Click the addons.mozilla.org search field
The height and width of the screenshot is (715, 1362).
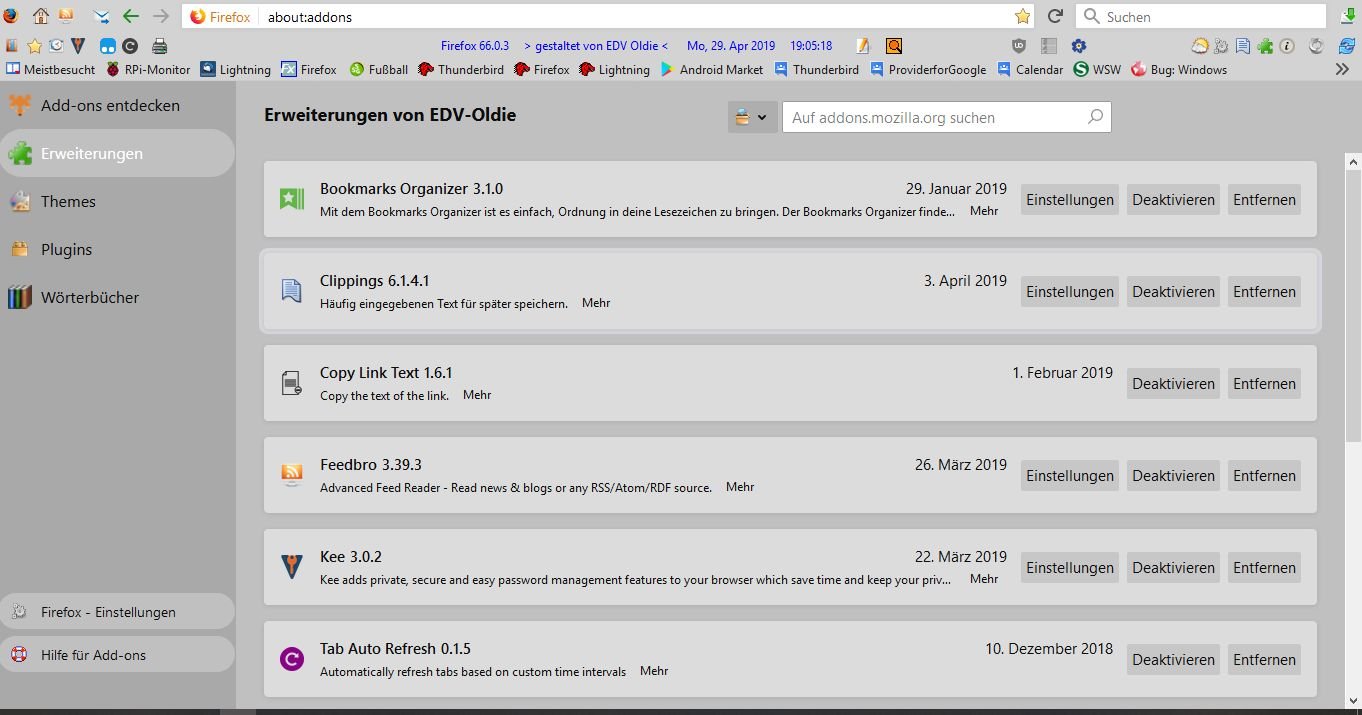click(x=935, y=117)
